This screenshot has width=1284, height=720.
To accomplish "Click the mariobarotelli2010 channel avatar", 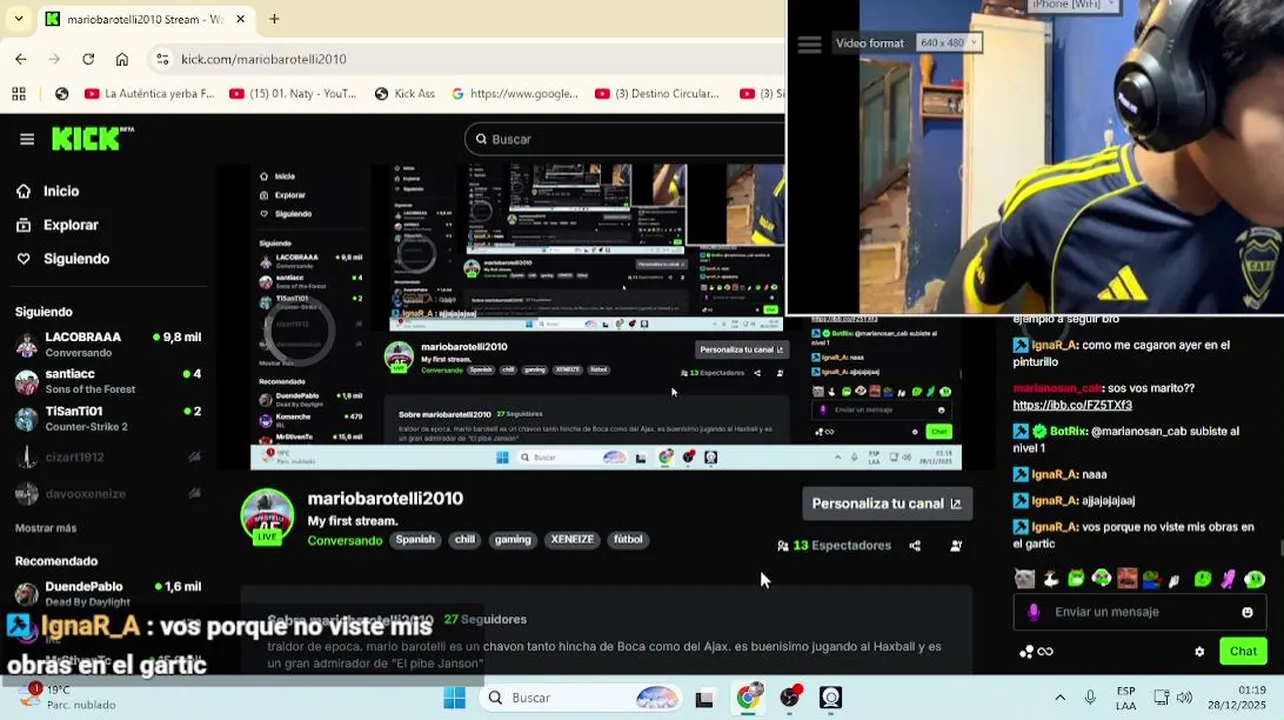I will click(267, 515).
